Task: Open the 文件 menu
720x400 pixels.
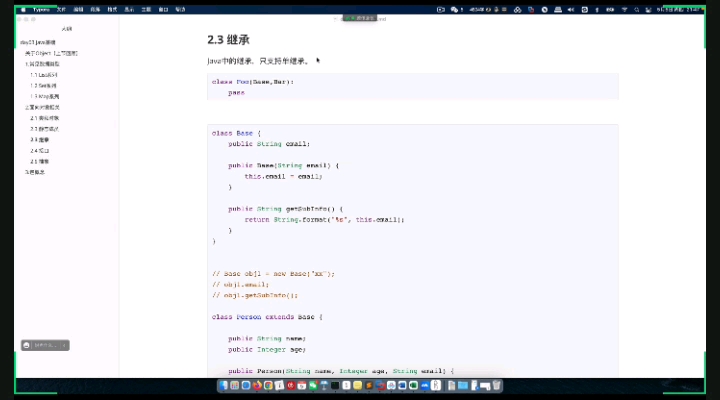Action: (61, 9)
